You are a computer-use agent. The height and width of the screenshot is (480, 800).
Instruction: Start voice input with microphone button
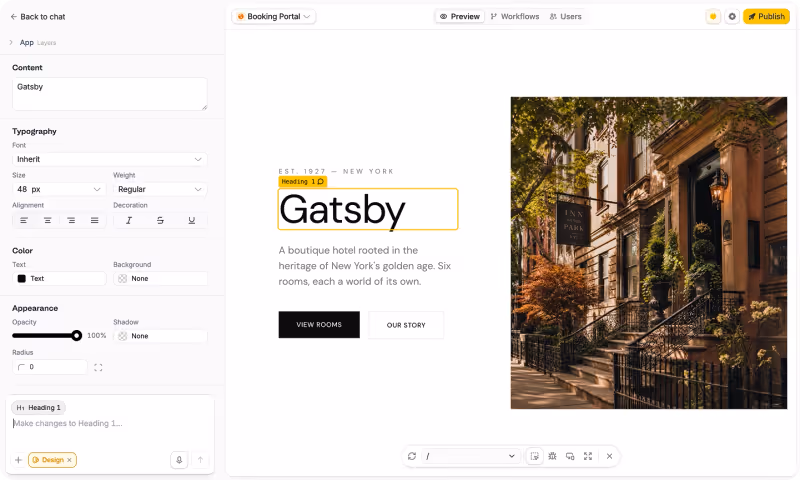(179, 460)
